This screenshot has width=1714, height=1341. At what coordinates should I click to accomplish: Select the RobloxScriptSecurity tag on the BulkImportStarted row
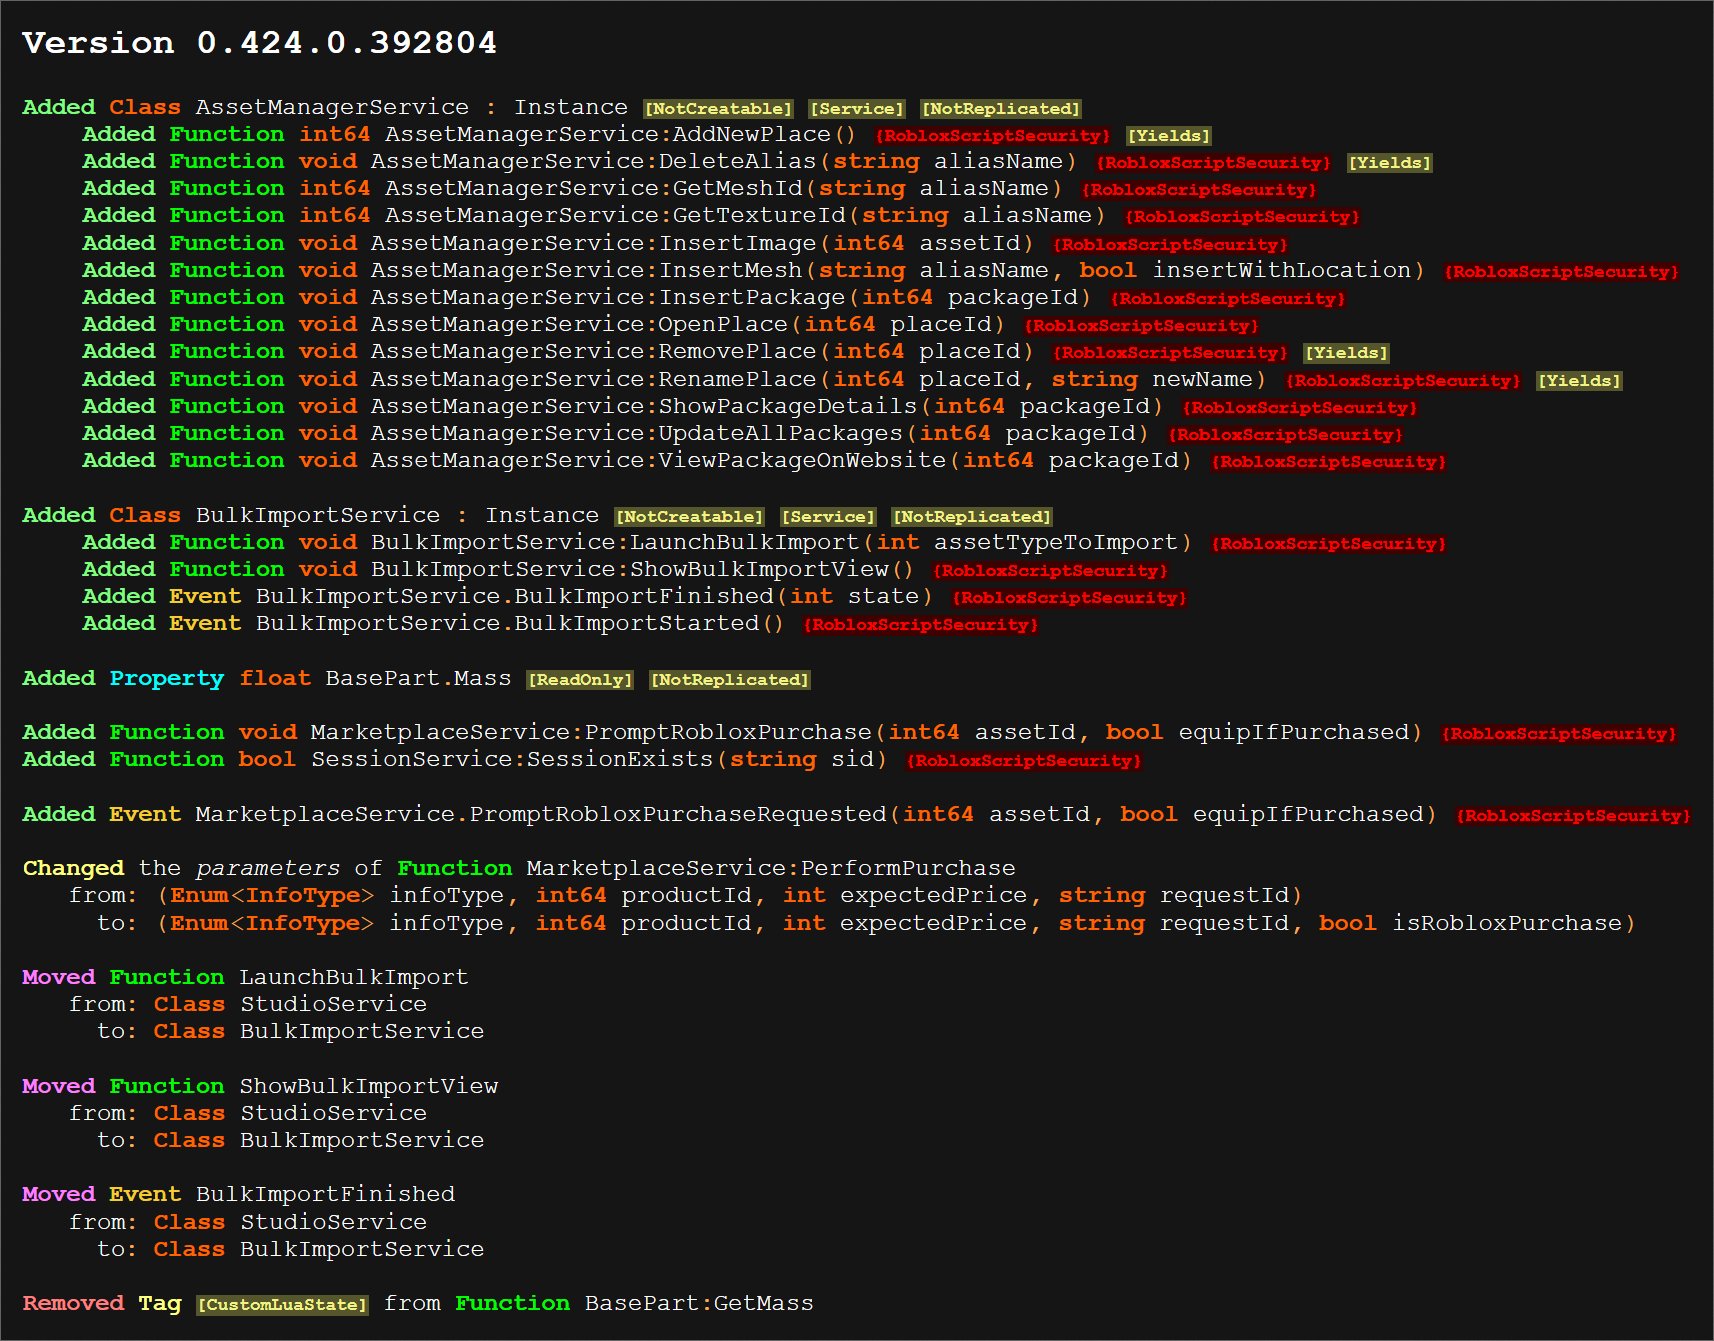coord(921,625)
